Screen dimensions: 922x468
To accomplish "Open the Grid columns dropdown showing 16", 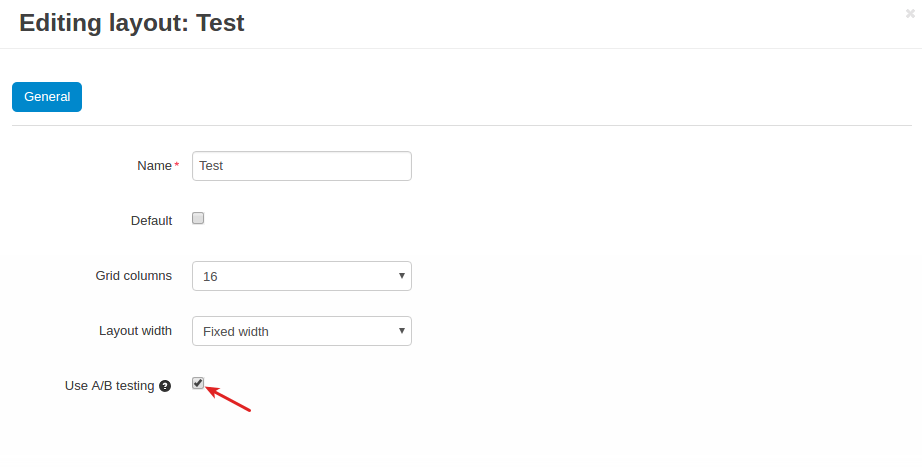I will [302, 276].
